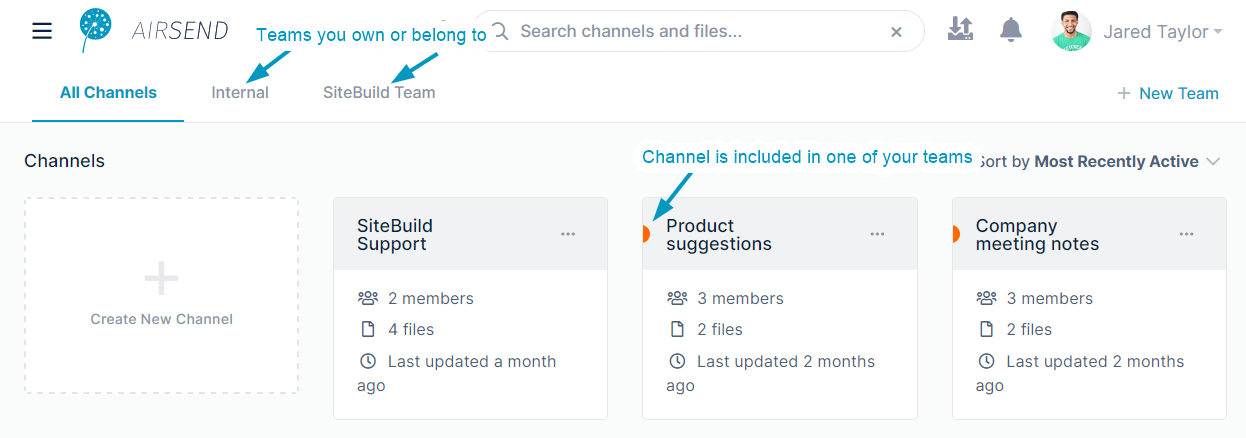
Task: Open Company meeting notes three-dot menu
Action: point(1186,234)
